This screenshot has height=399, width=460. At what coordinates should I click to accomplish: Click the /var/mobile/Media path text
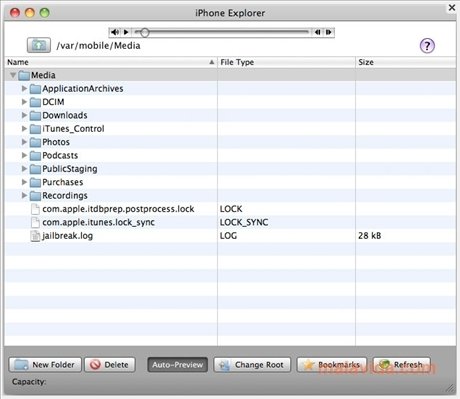click(x=98, y=46)
